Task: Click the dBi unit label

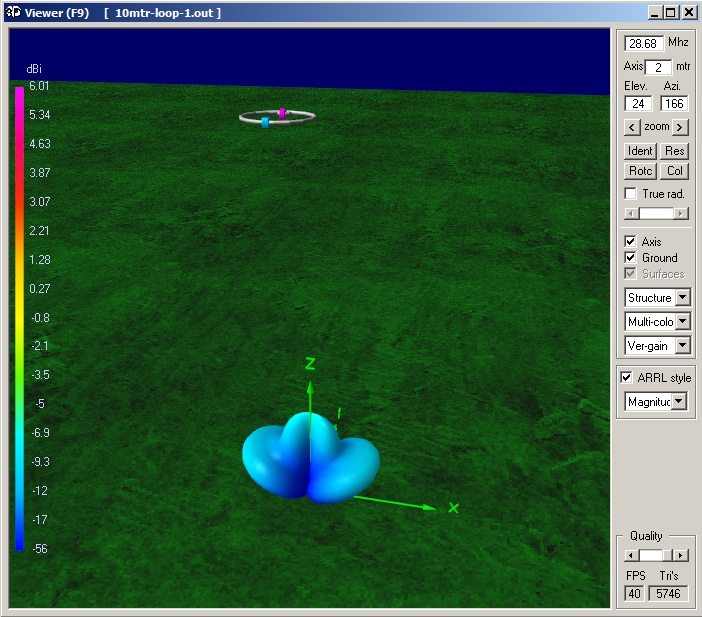Action: click(34, 69)
